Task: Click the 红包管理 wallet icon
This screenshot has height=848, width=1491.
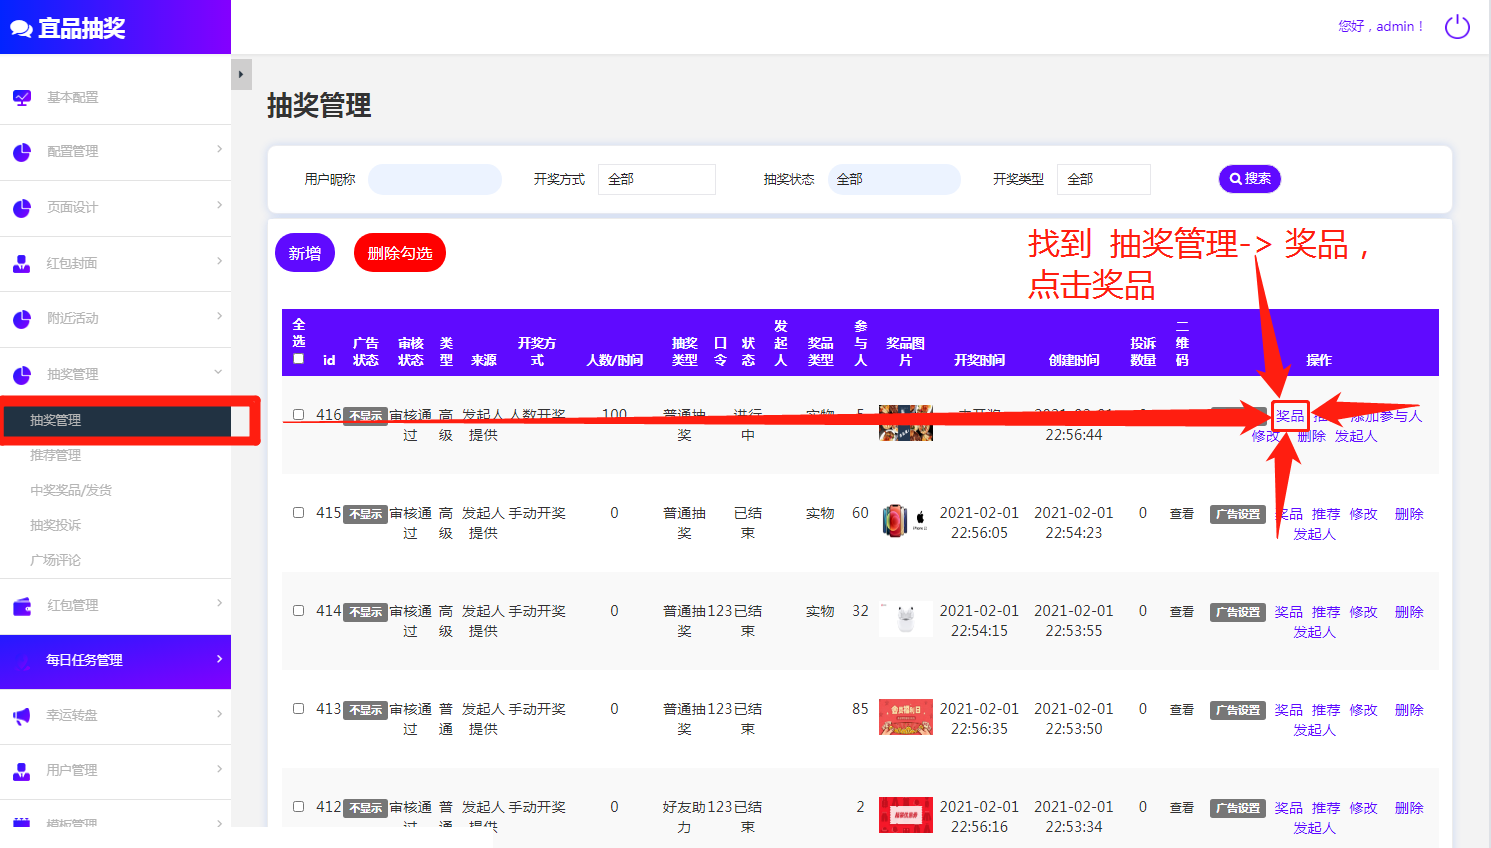Action: pyautogui.click(x=22, y=606)
